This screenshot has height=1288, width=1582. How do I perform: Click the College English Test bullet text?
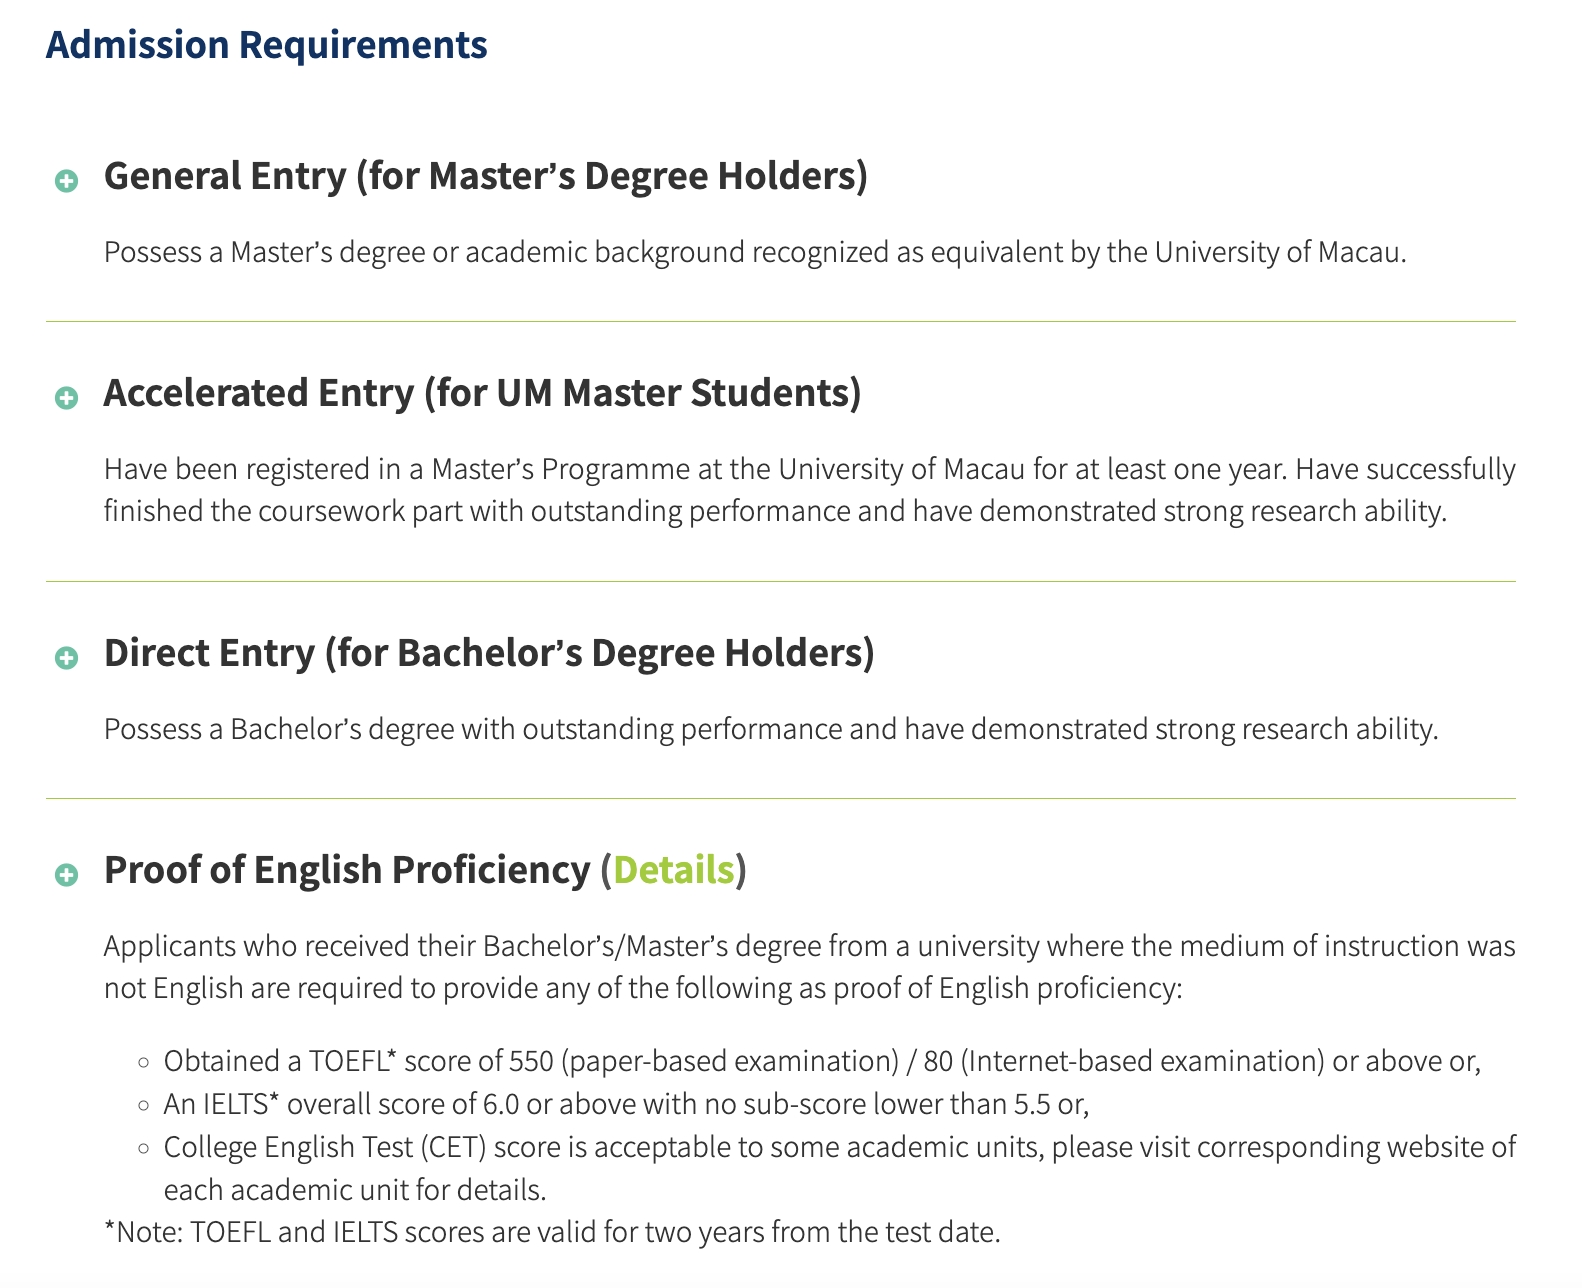839,1168
